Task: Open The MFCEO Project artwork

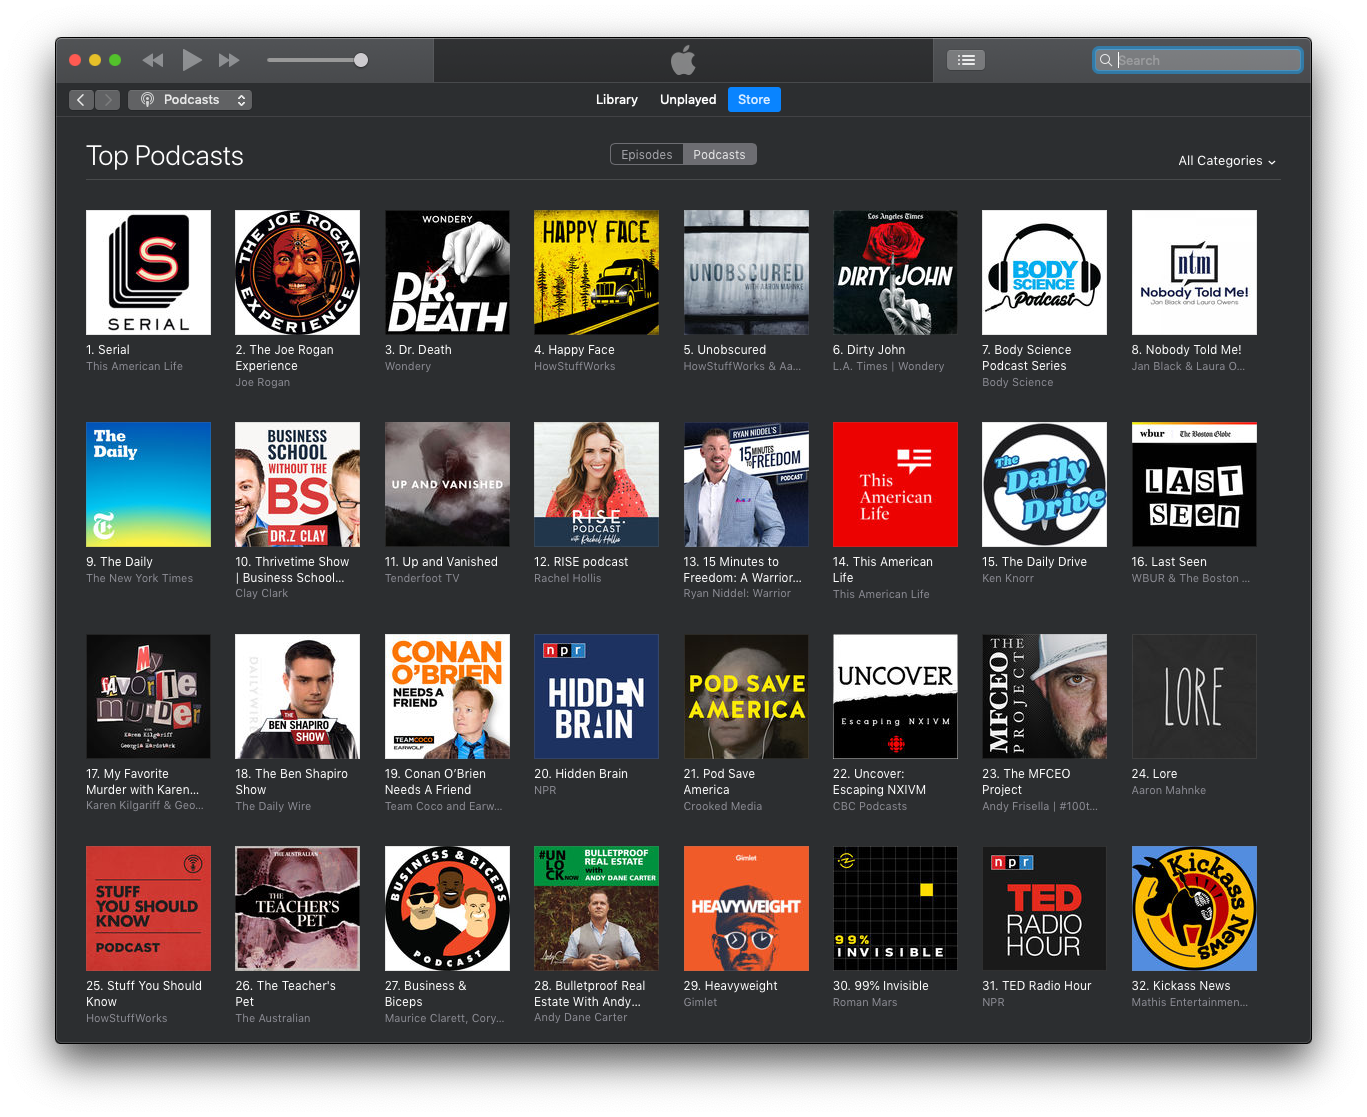Action: (1044, 696)
